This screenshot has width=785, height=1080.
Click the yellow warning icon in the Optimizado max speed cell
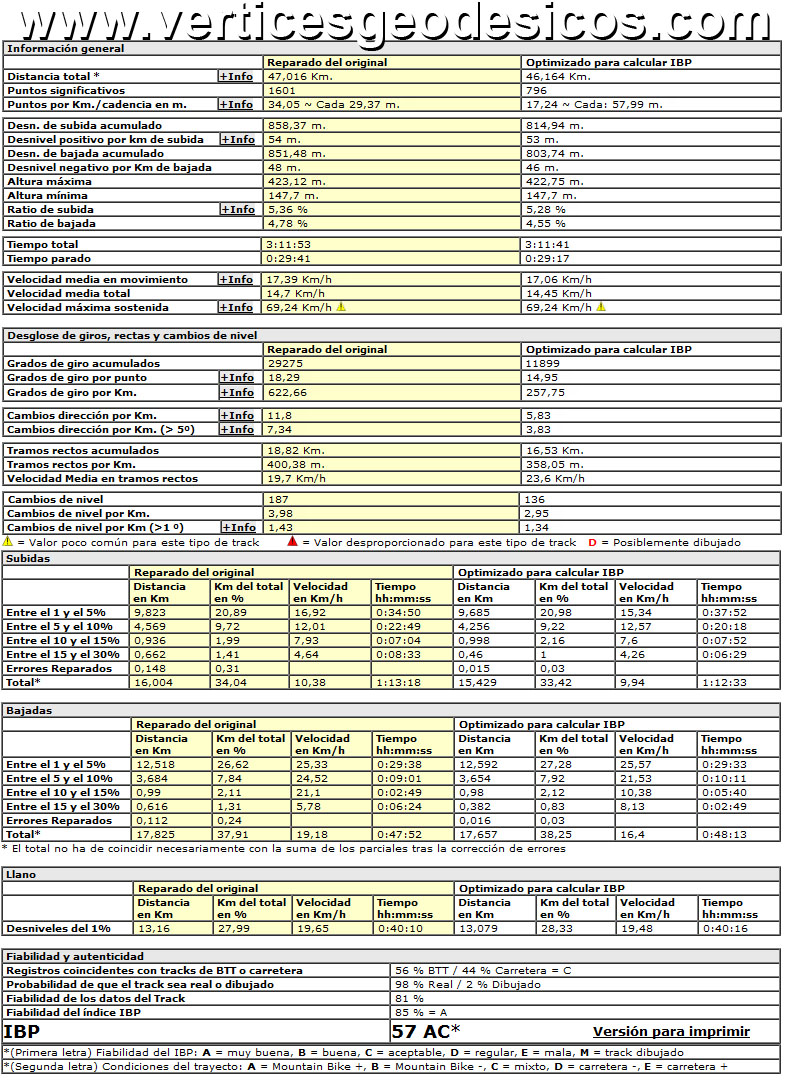[601, 308]
